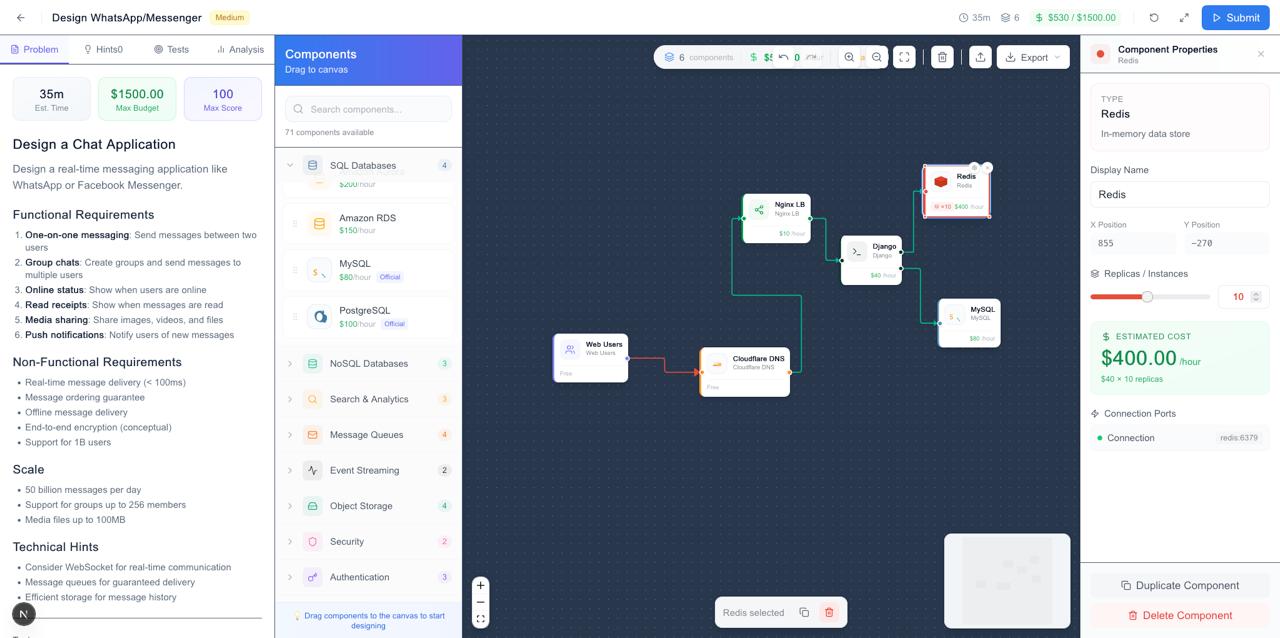The image size is (1280, 638).
Task: Click the red trash icon in Redis selected bar
Action: click(829, 612)
